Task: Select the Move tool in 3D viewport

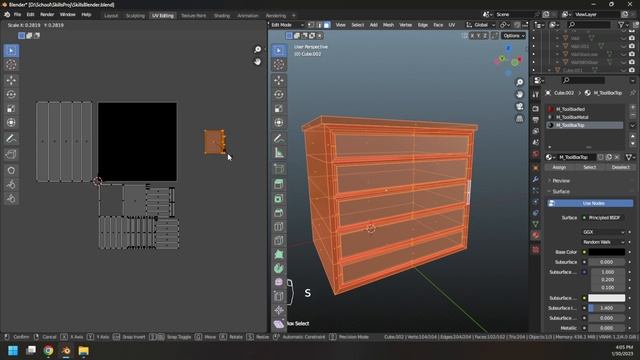Action: pos(279,80)
